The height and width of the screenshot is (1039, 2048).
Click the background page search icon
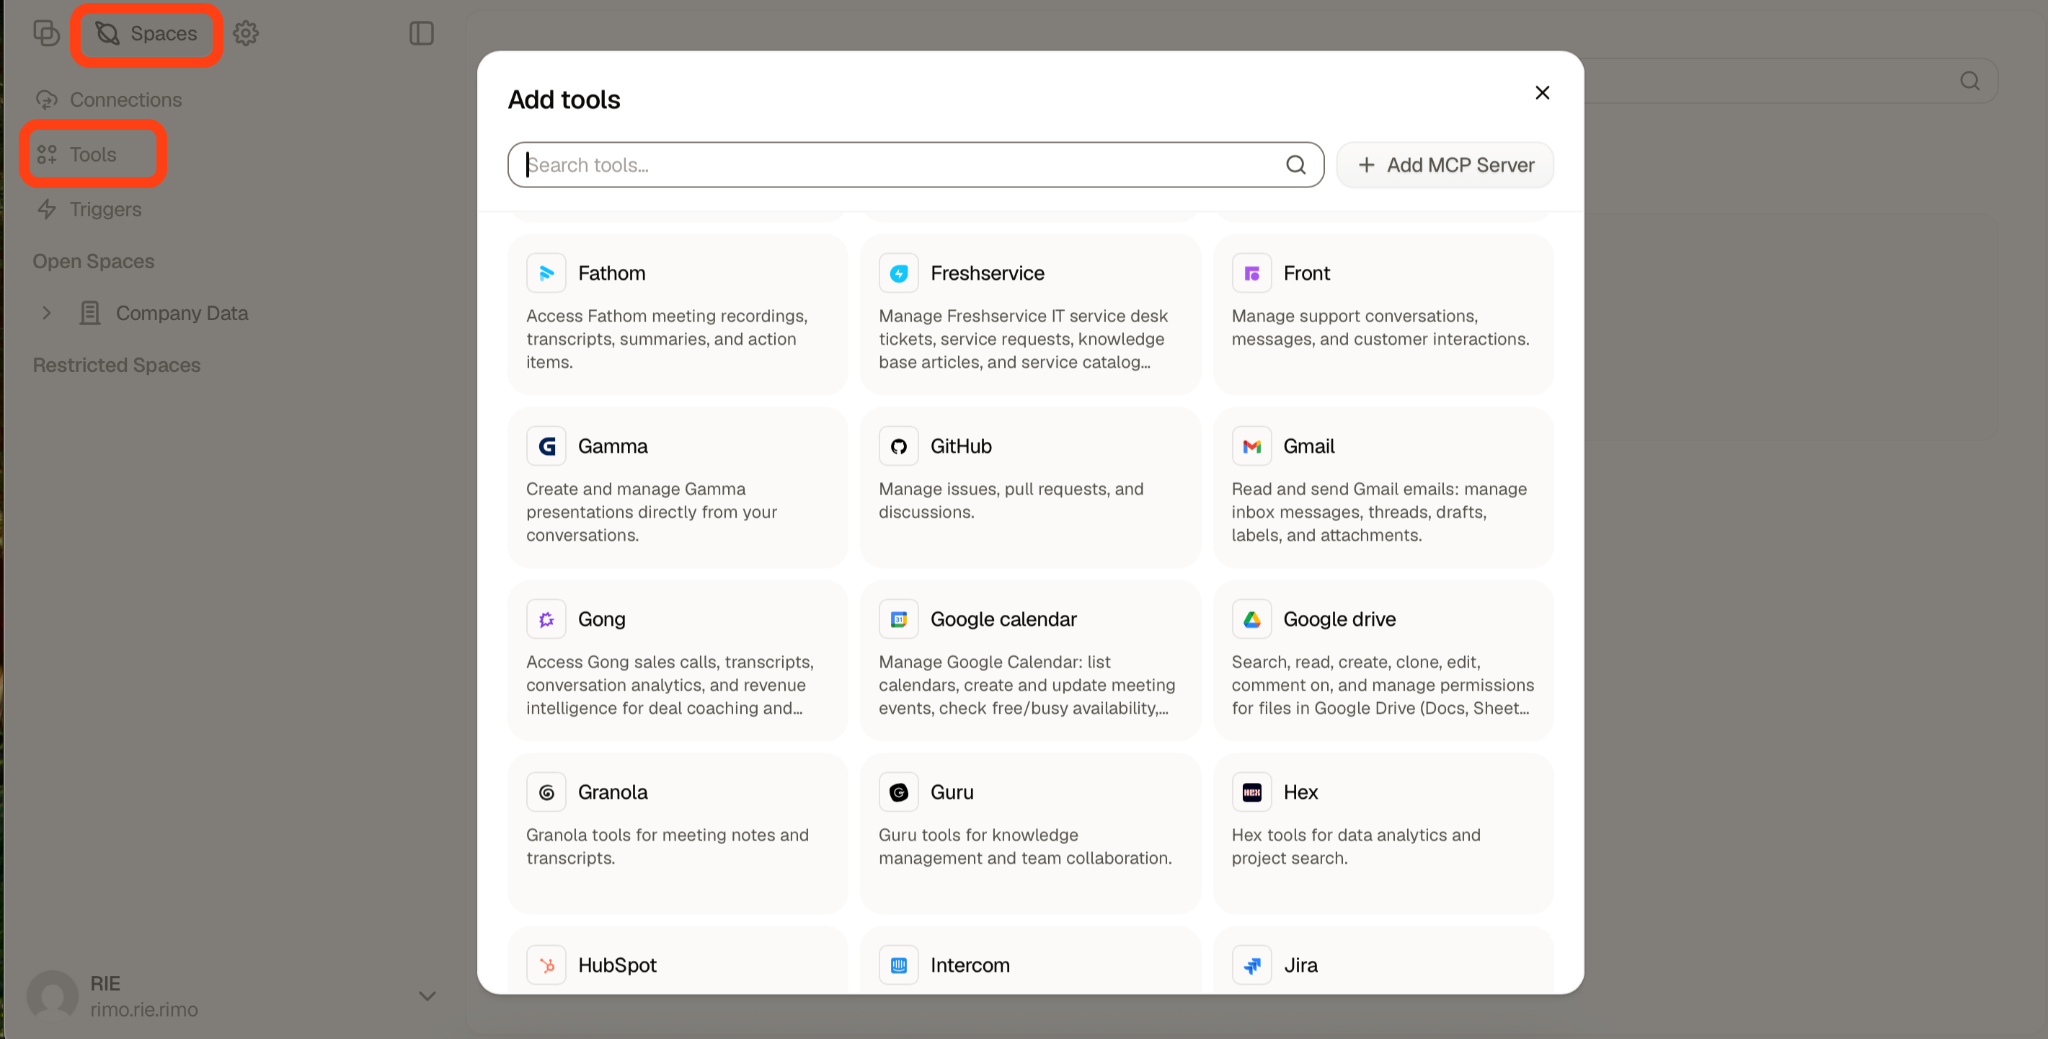[x=1970, y=81]
